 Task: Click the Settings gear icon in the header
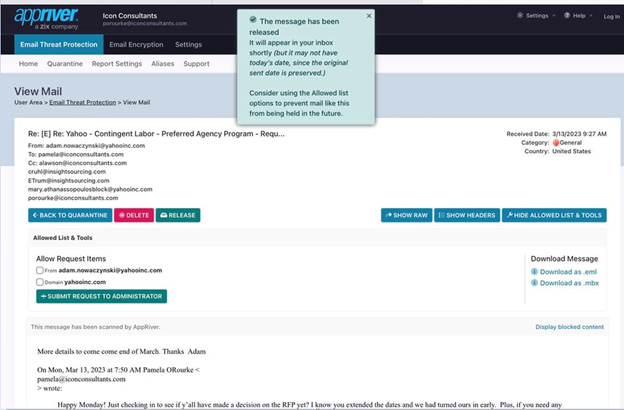point(520,15)
